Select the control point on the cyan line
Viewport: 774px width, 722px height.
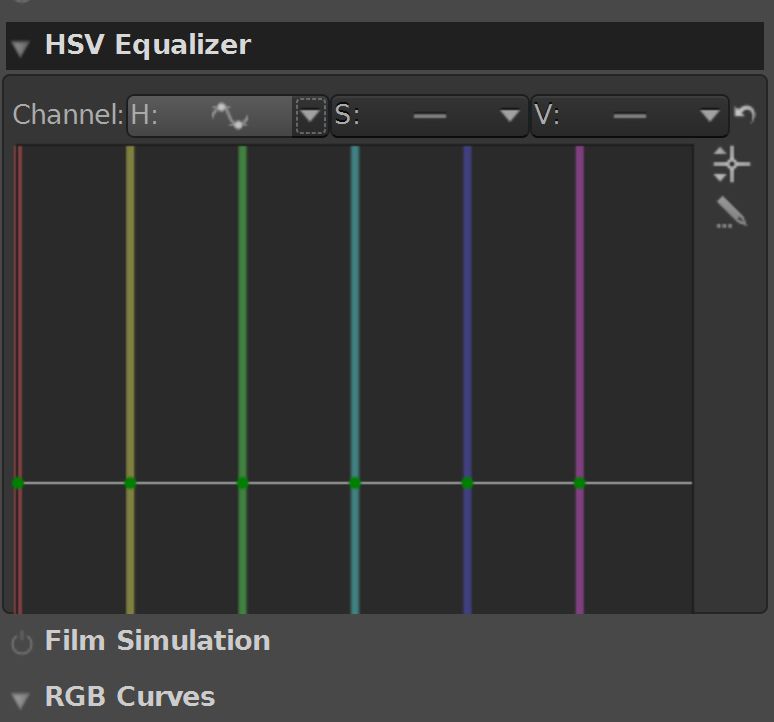[355, 483]
